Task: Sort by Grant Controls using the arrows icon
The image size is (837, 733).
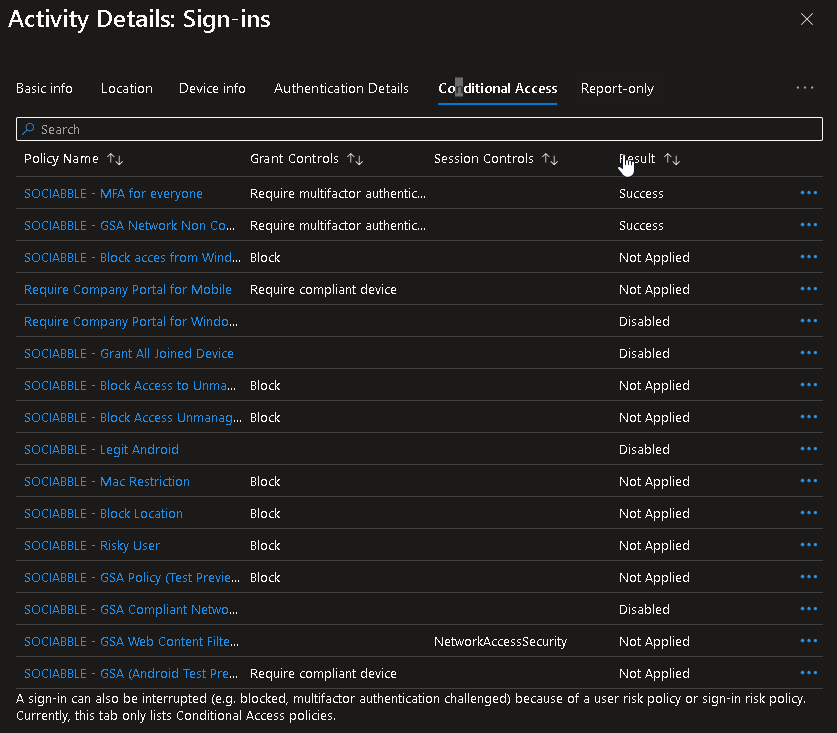Action: click(355, 159)
